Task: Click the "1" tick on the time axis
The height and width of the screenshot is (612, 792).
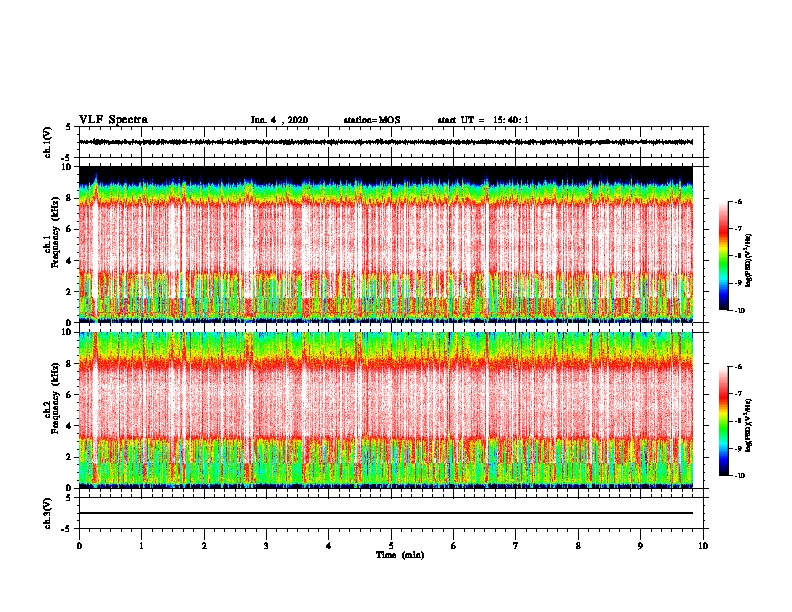Action: click(141, 546)
